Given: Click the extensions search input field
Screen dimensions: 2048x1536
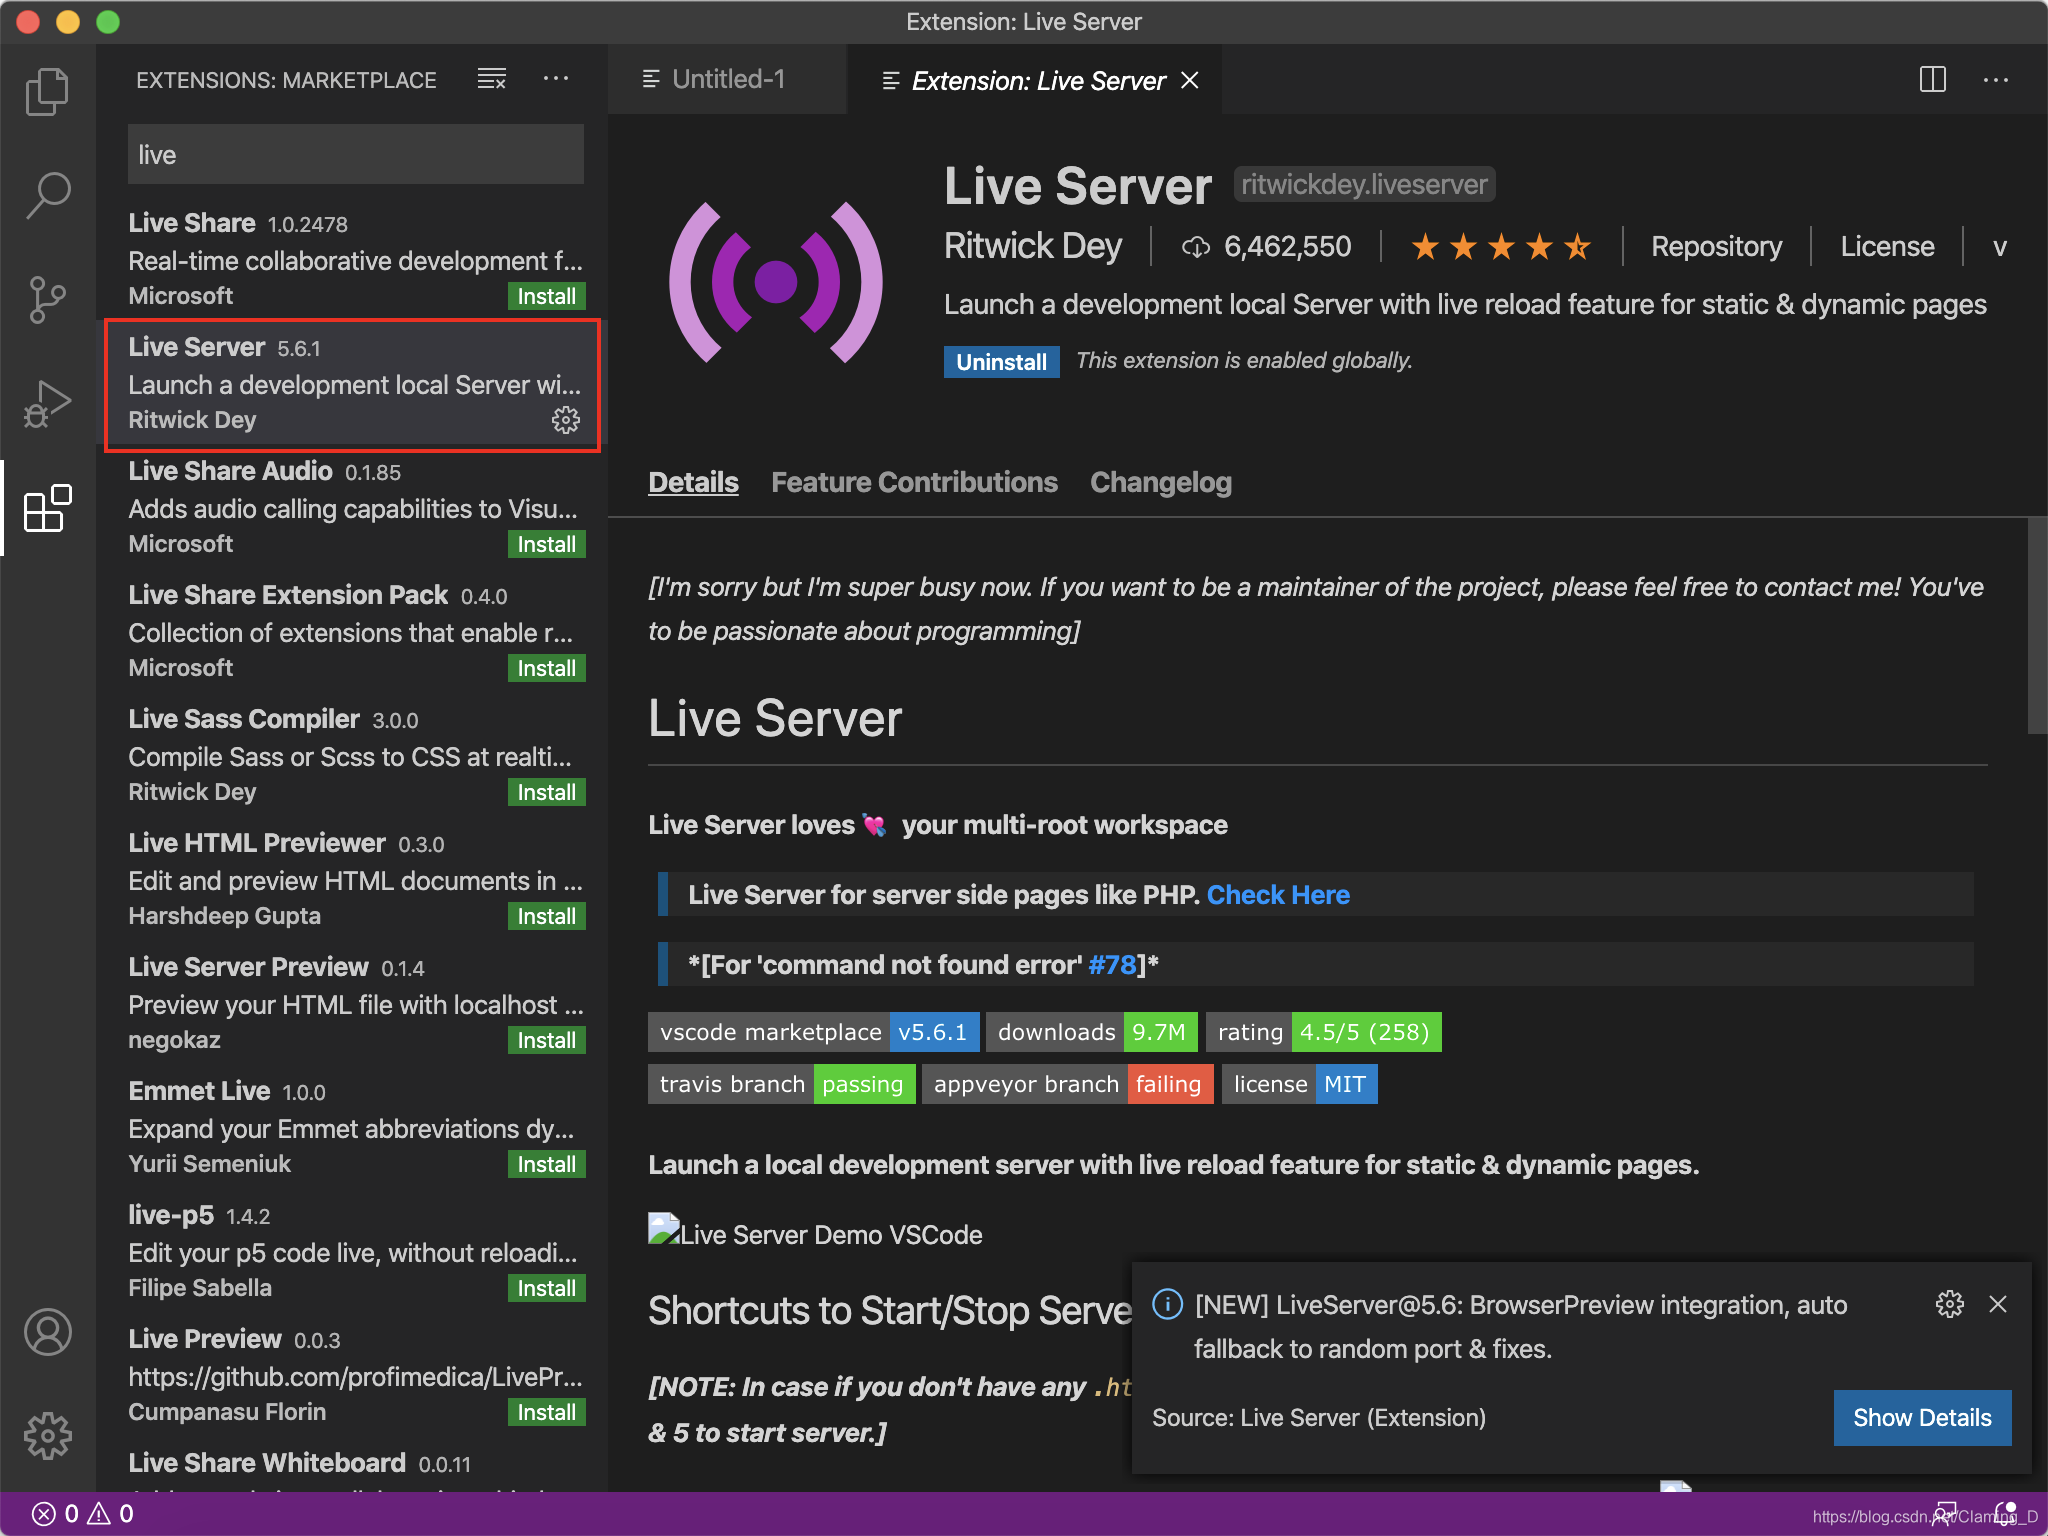Looking at the screenshot, I should [x=355, y=155].
